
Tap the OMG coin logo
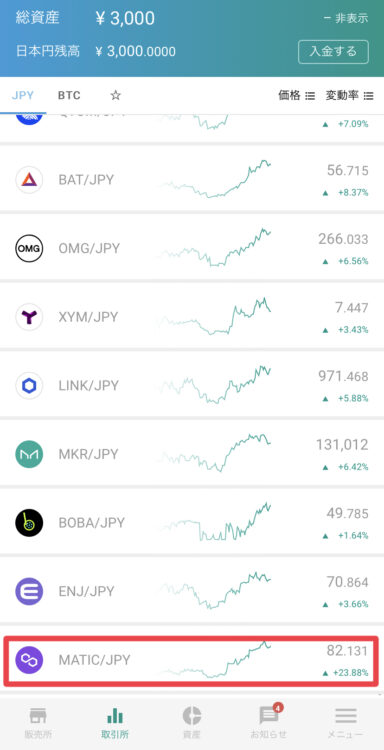pos(29,248)
